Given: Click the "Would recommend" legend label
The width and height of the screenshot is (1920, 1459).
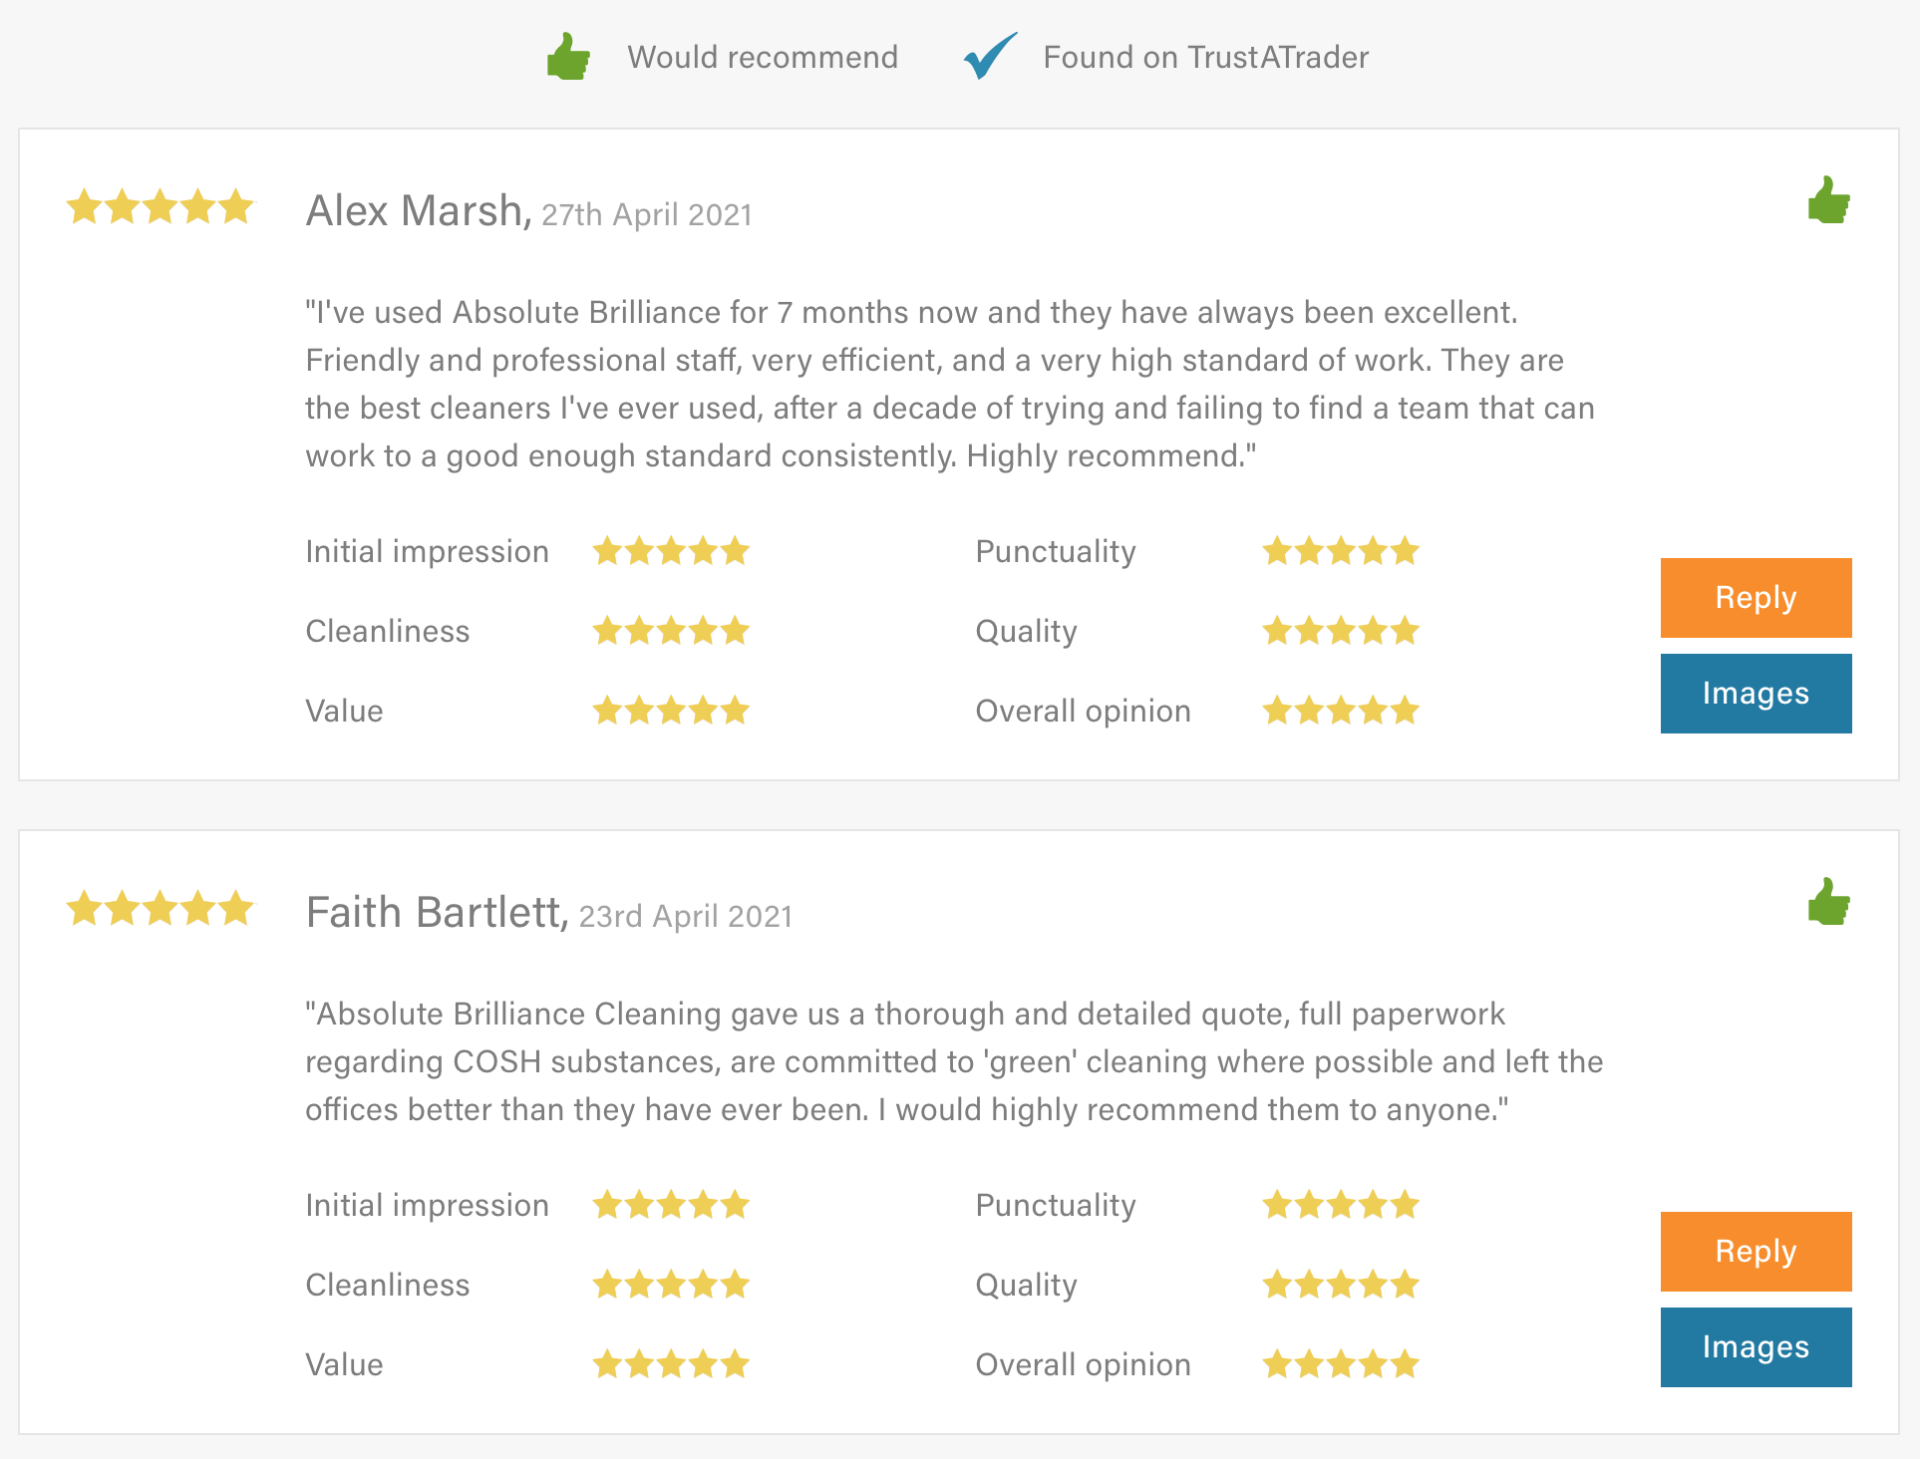Looking at the screenshot, I should tap(762, 57).
